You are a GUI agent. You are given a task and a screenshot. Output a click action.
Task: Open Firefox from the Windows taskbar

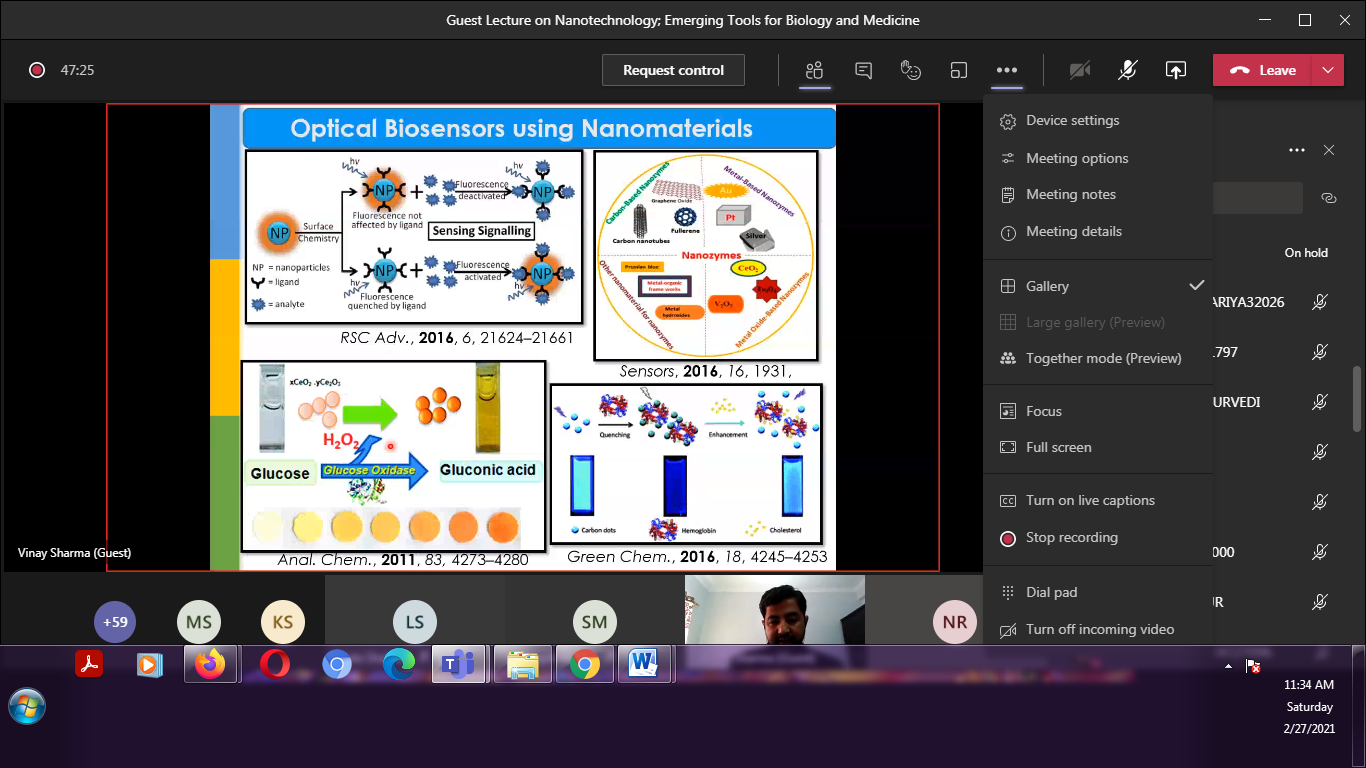coord(210,664)
